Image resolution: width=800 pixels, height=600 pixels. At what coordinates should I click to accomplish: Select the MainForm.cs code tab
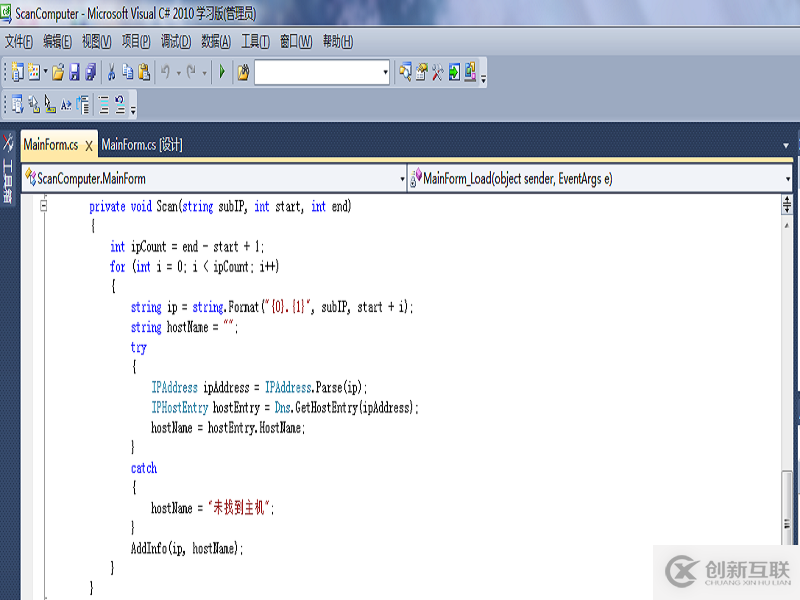[x=51, y=145]
